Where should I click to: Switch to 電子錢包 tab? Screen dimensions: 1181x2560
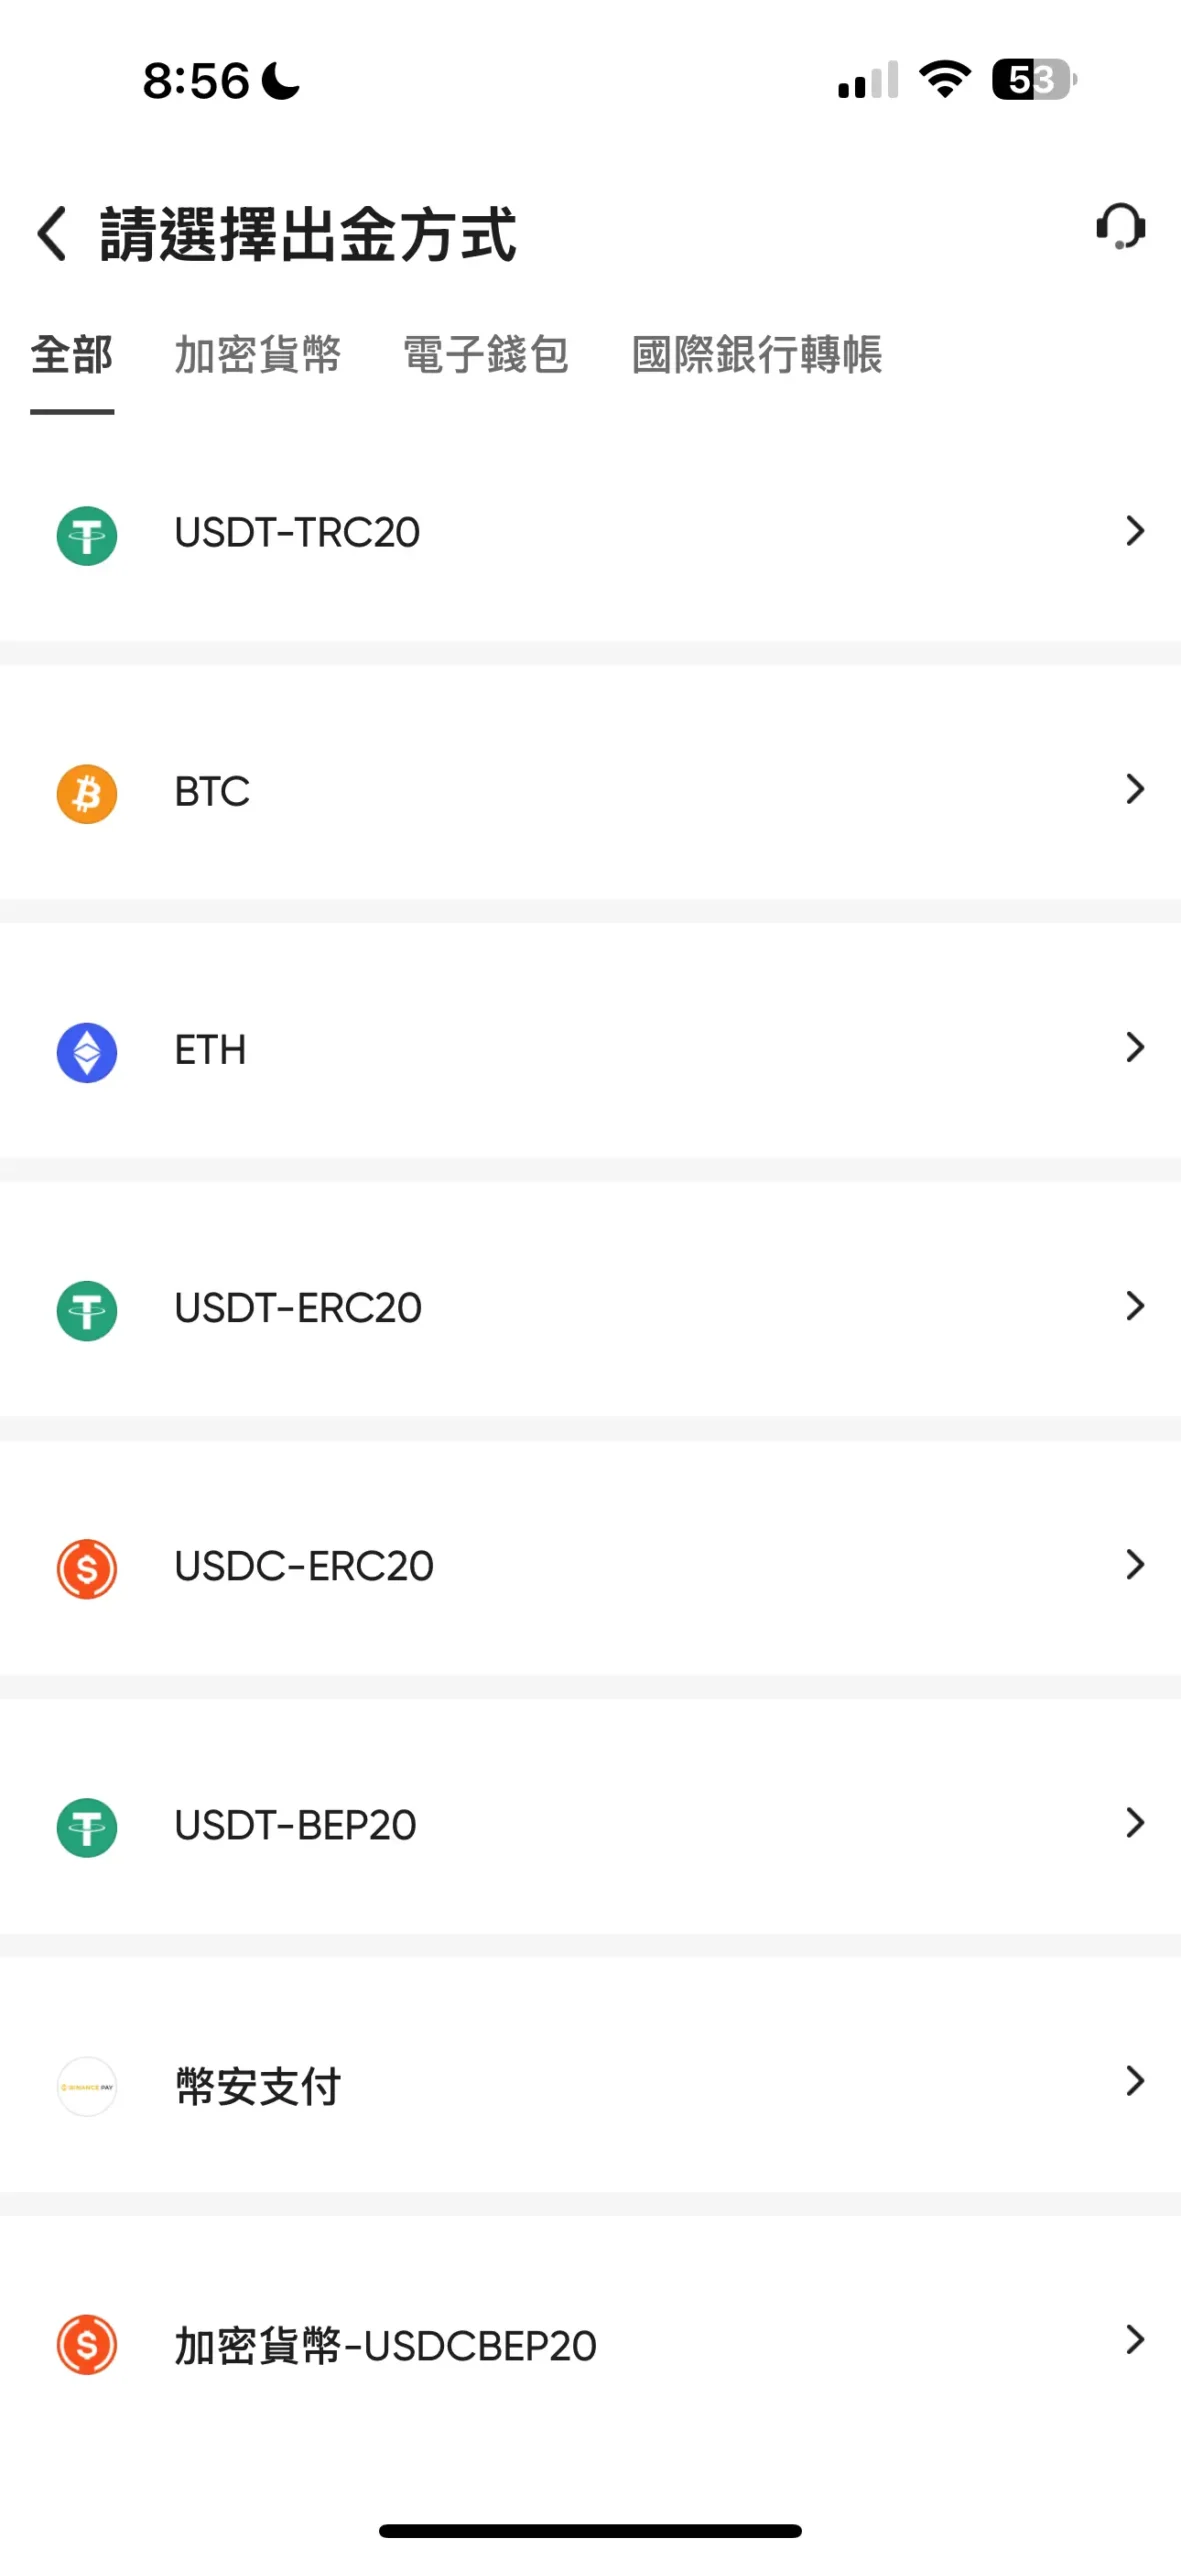(x=486, y=355)
